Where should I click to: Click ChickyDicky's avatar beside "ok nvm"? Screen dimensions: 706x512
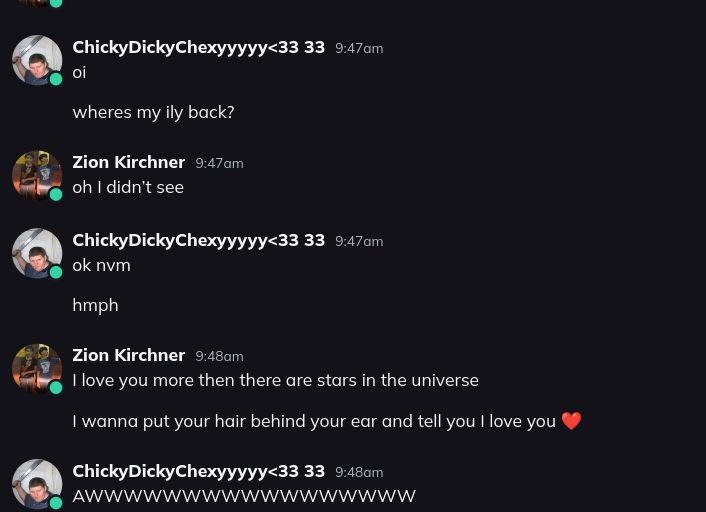click(x=37, y=253)
